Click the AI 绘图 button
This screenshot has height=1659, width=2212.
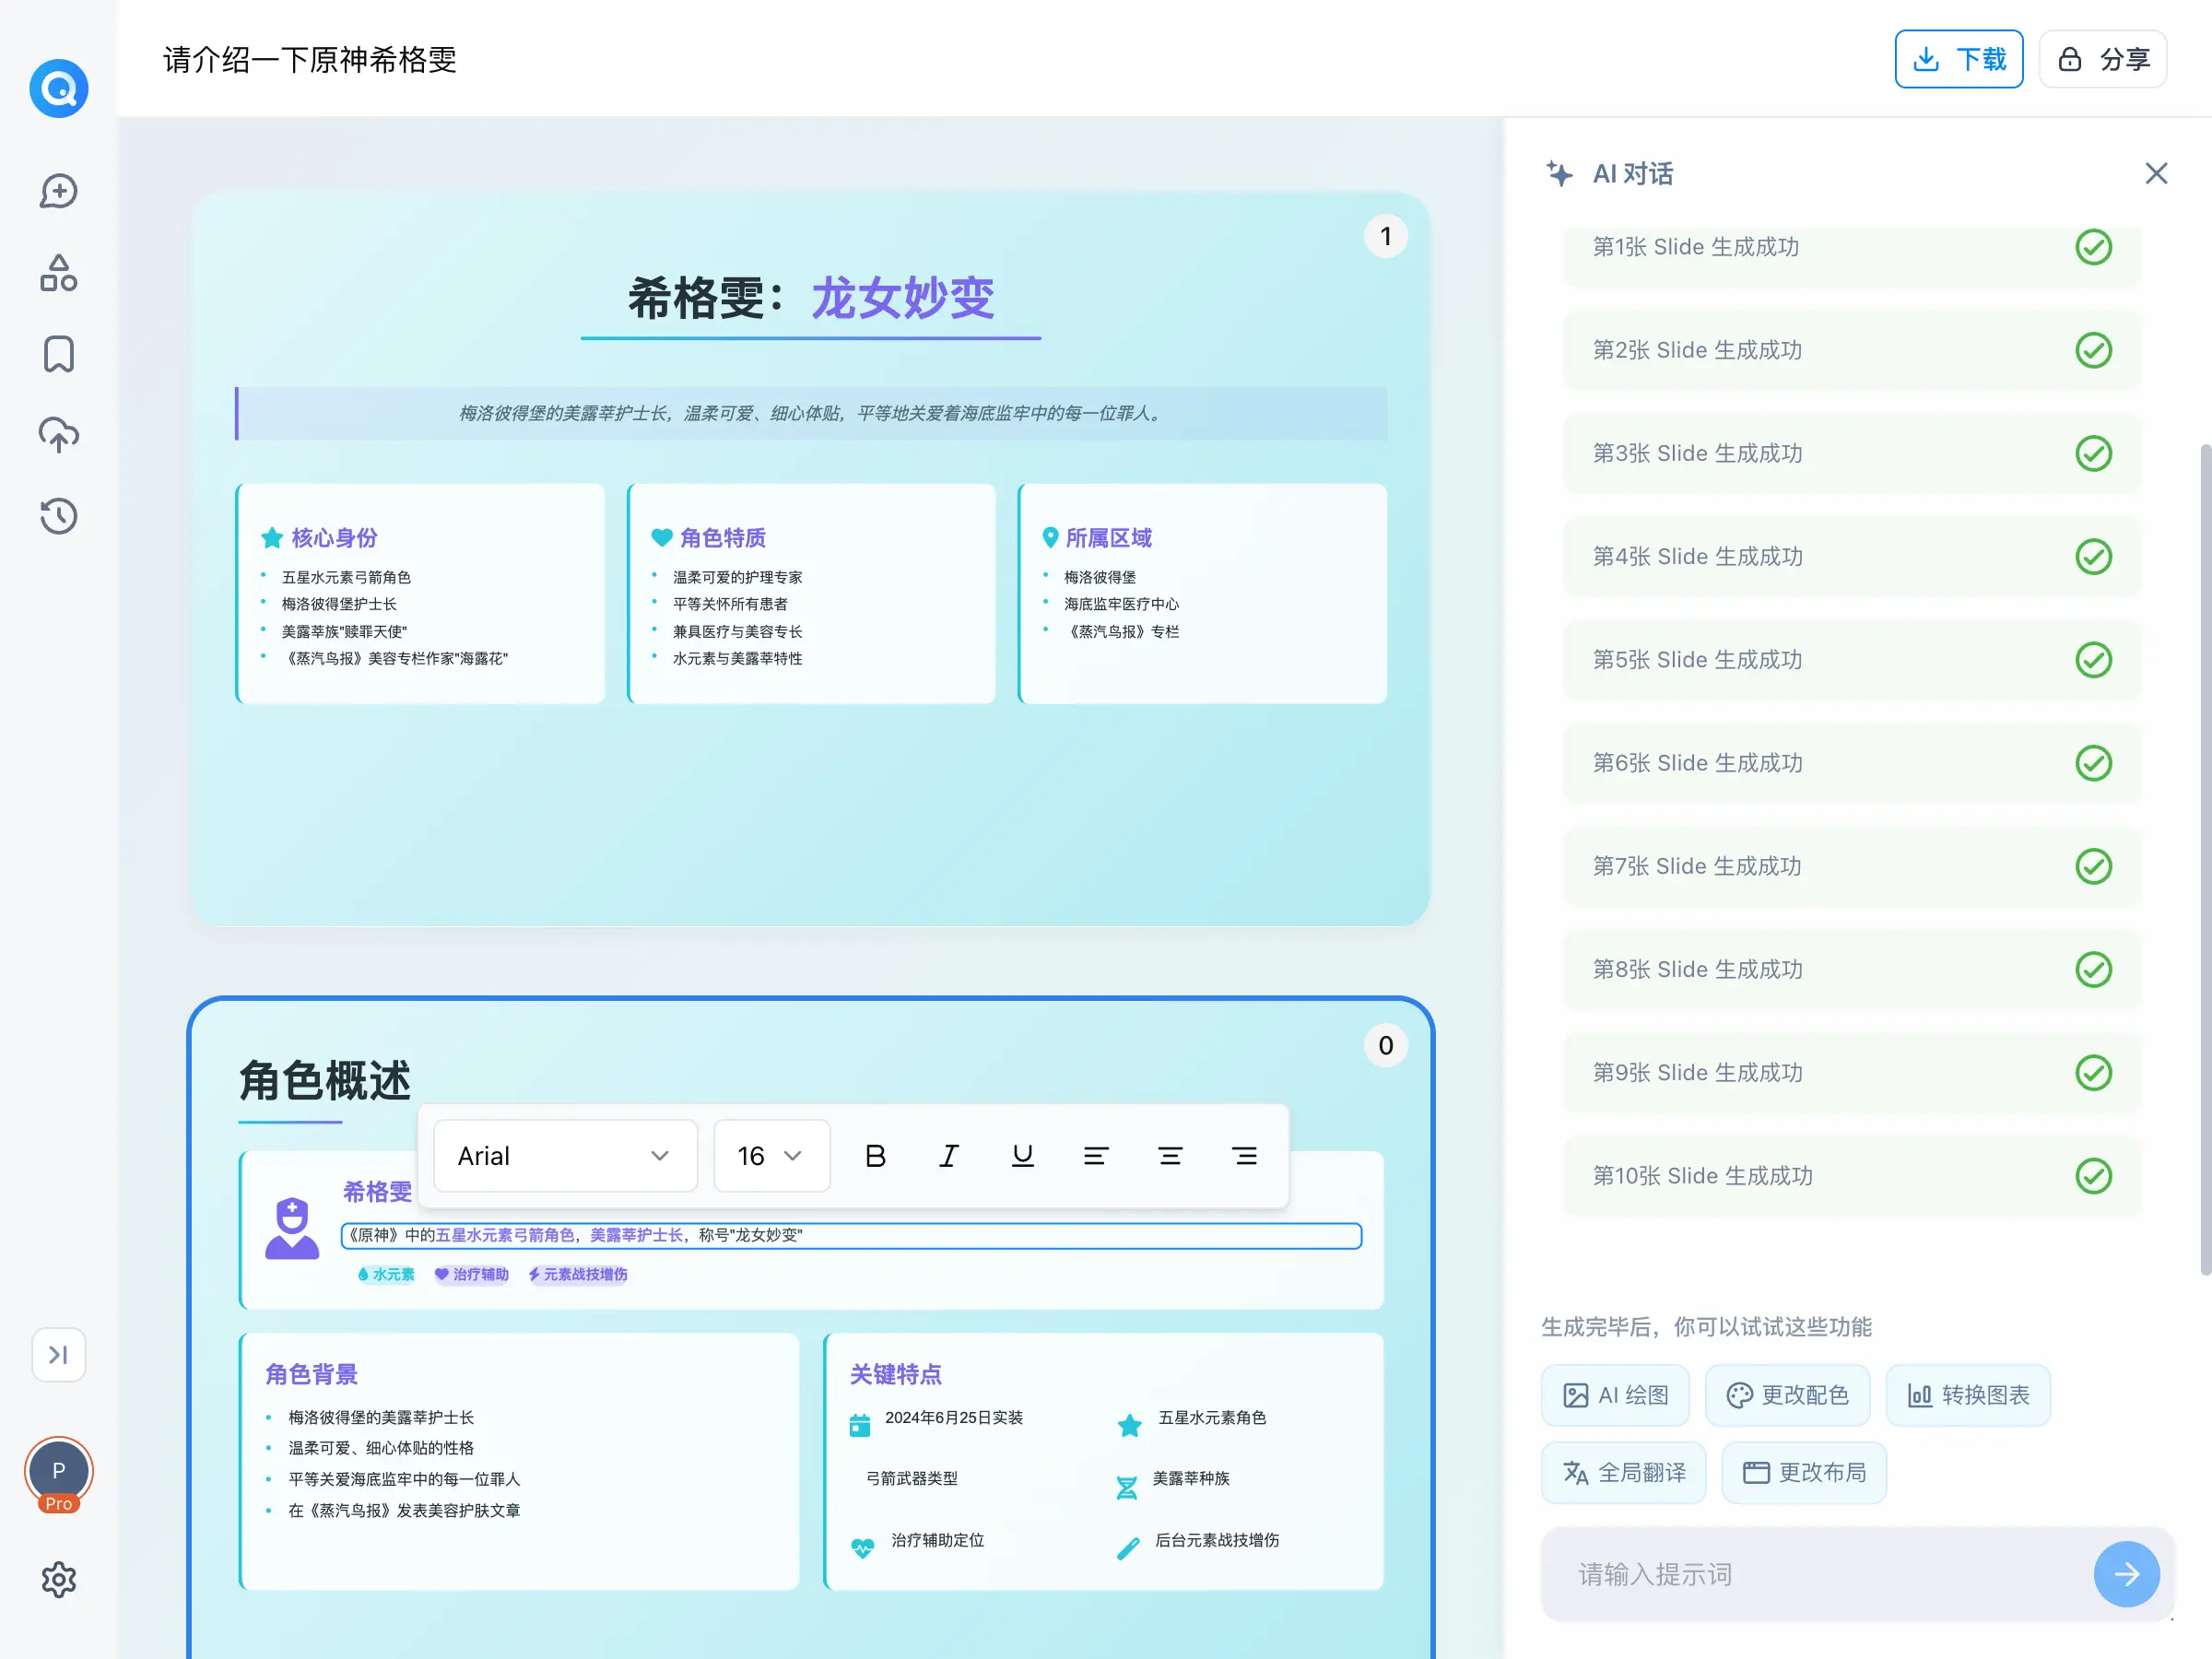click(1615, 1395)
